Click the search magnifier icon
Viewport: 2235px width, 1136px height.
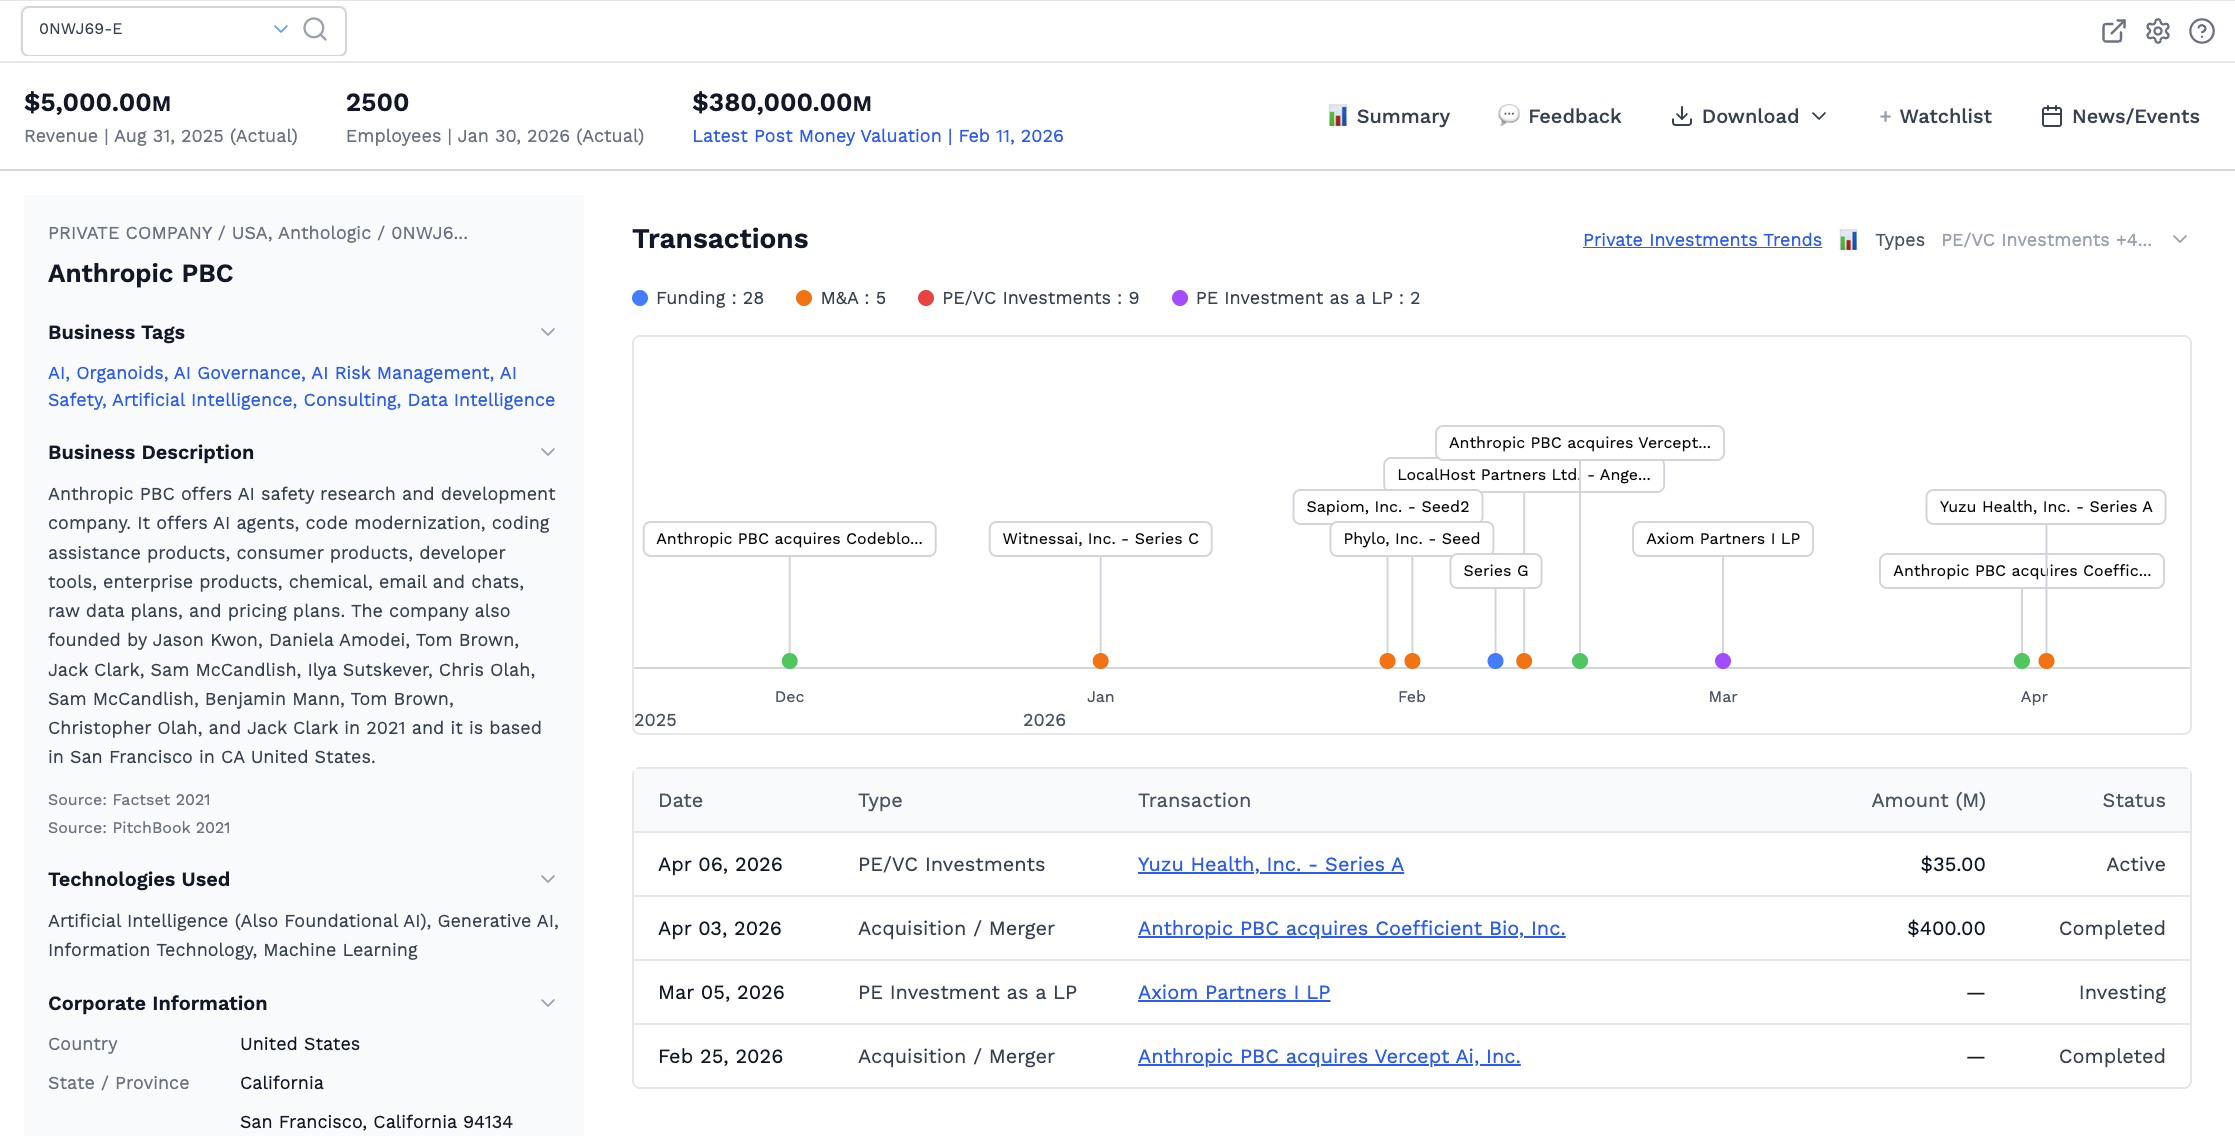[x=315, y=30]
